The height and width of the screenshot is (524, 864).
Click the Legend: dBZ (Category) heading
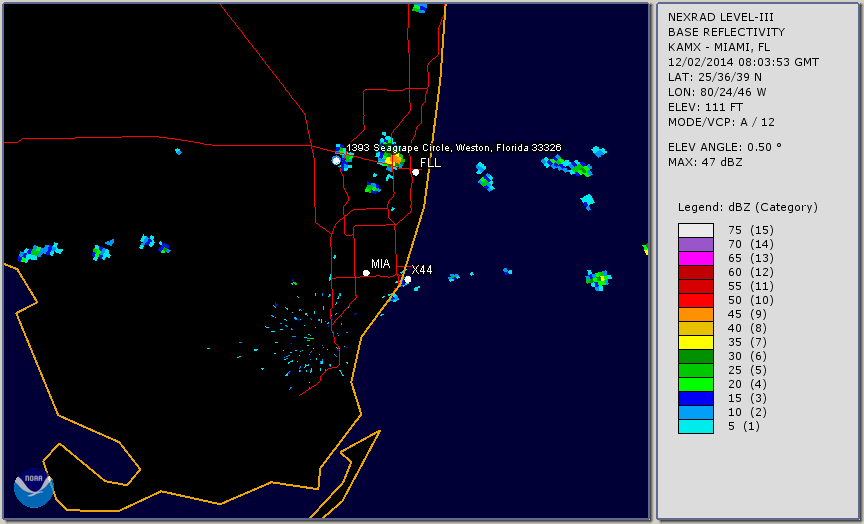pyautogui.click(x=748, y=207)
